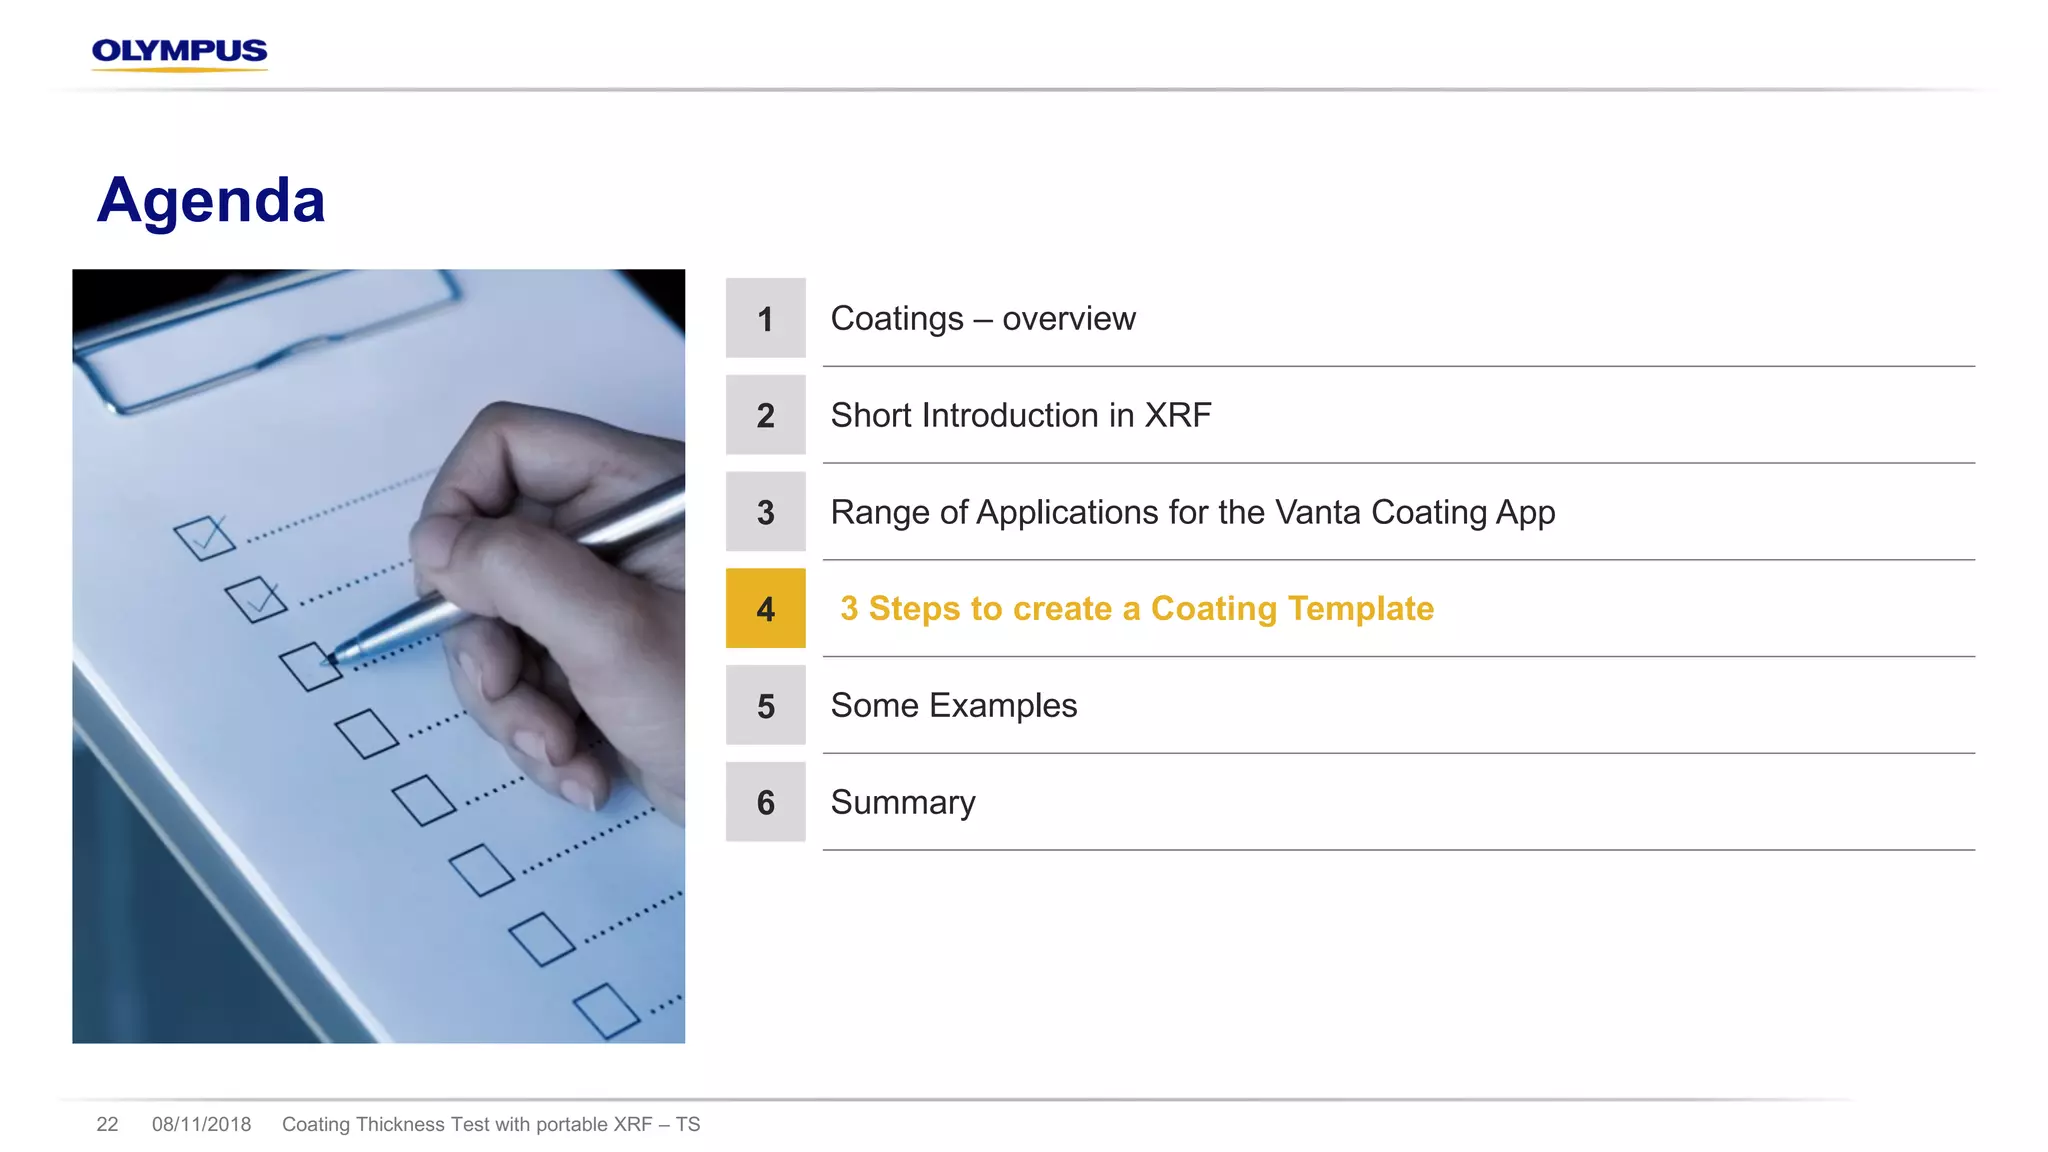
Task: Click agenda number box 2
Action: [765, 415]
